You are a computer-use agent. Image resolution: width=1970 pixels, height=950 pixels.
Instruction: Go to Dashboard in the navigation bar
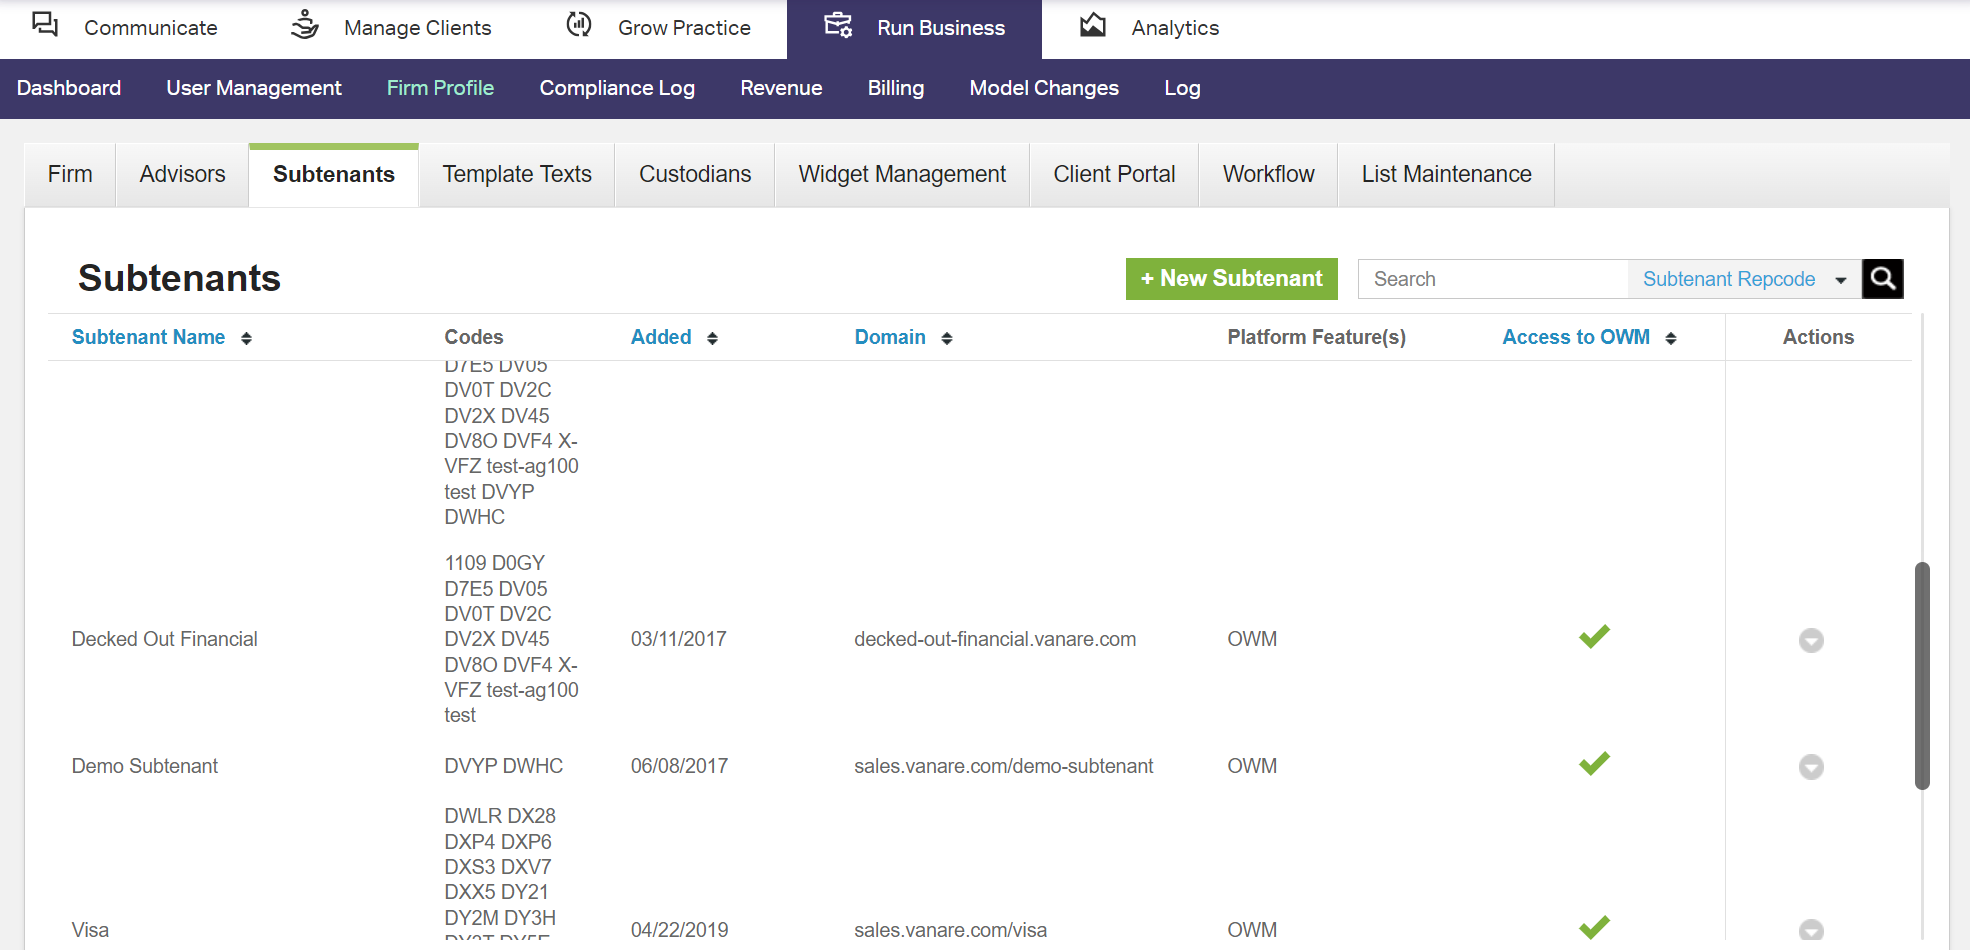click(x=69, y=88)
